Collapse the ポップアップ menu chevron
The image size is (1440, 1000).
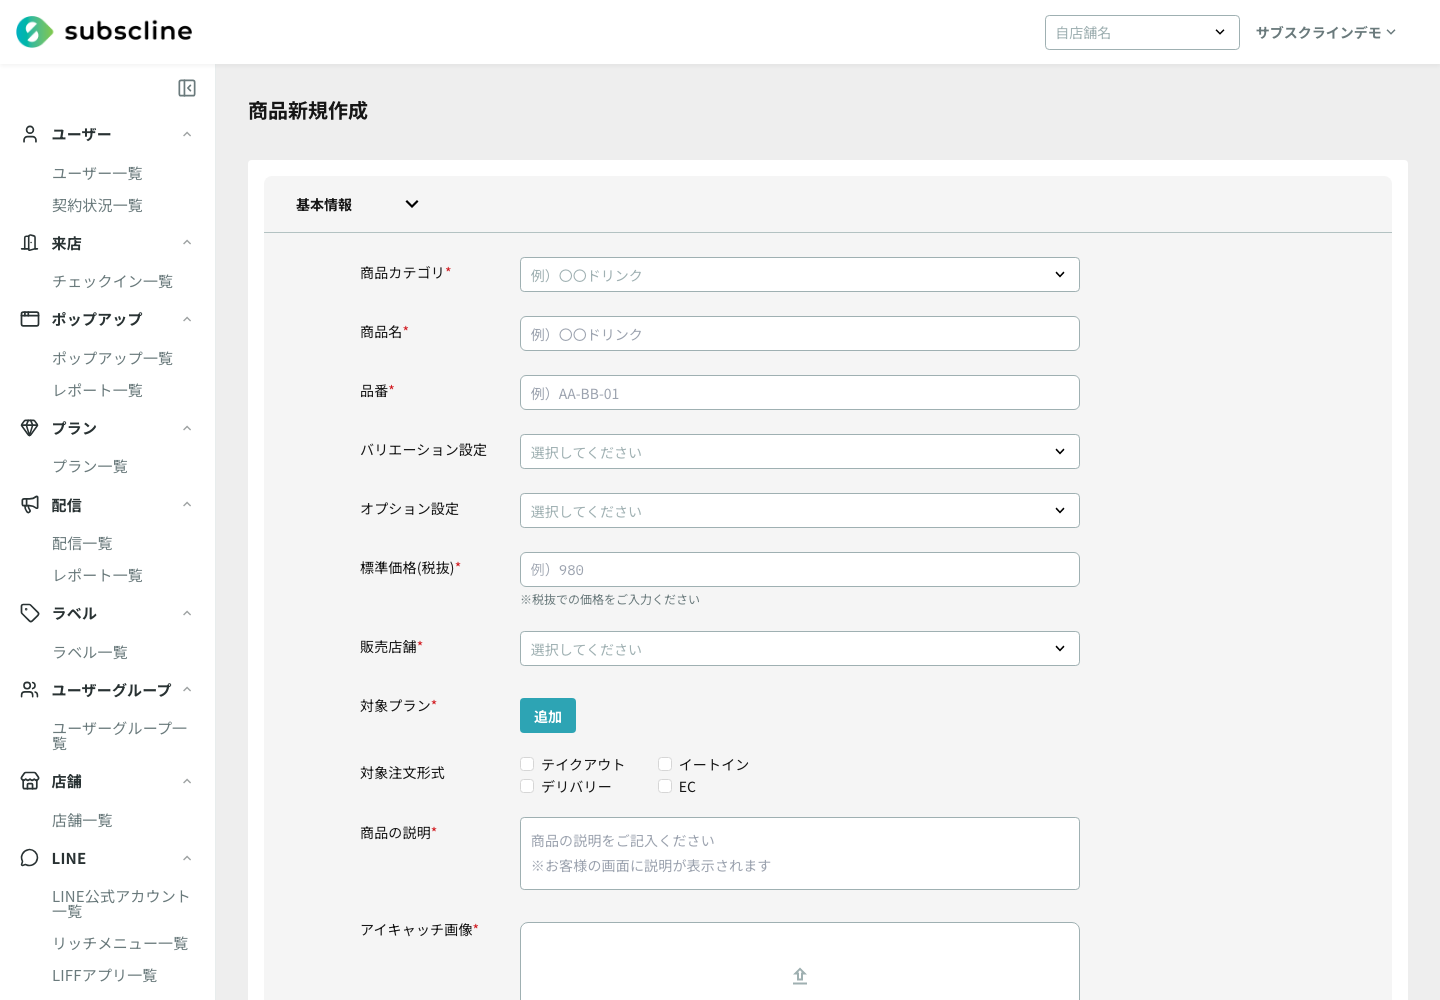coord(187,319)
